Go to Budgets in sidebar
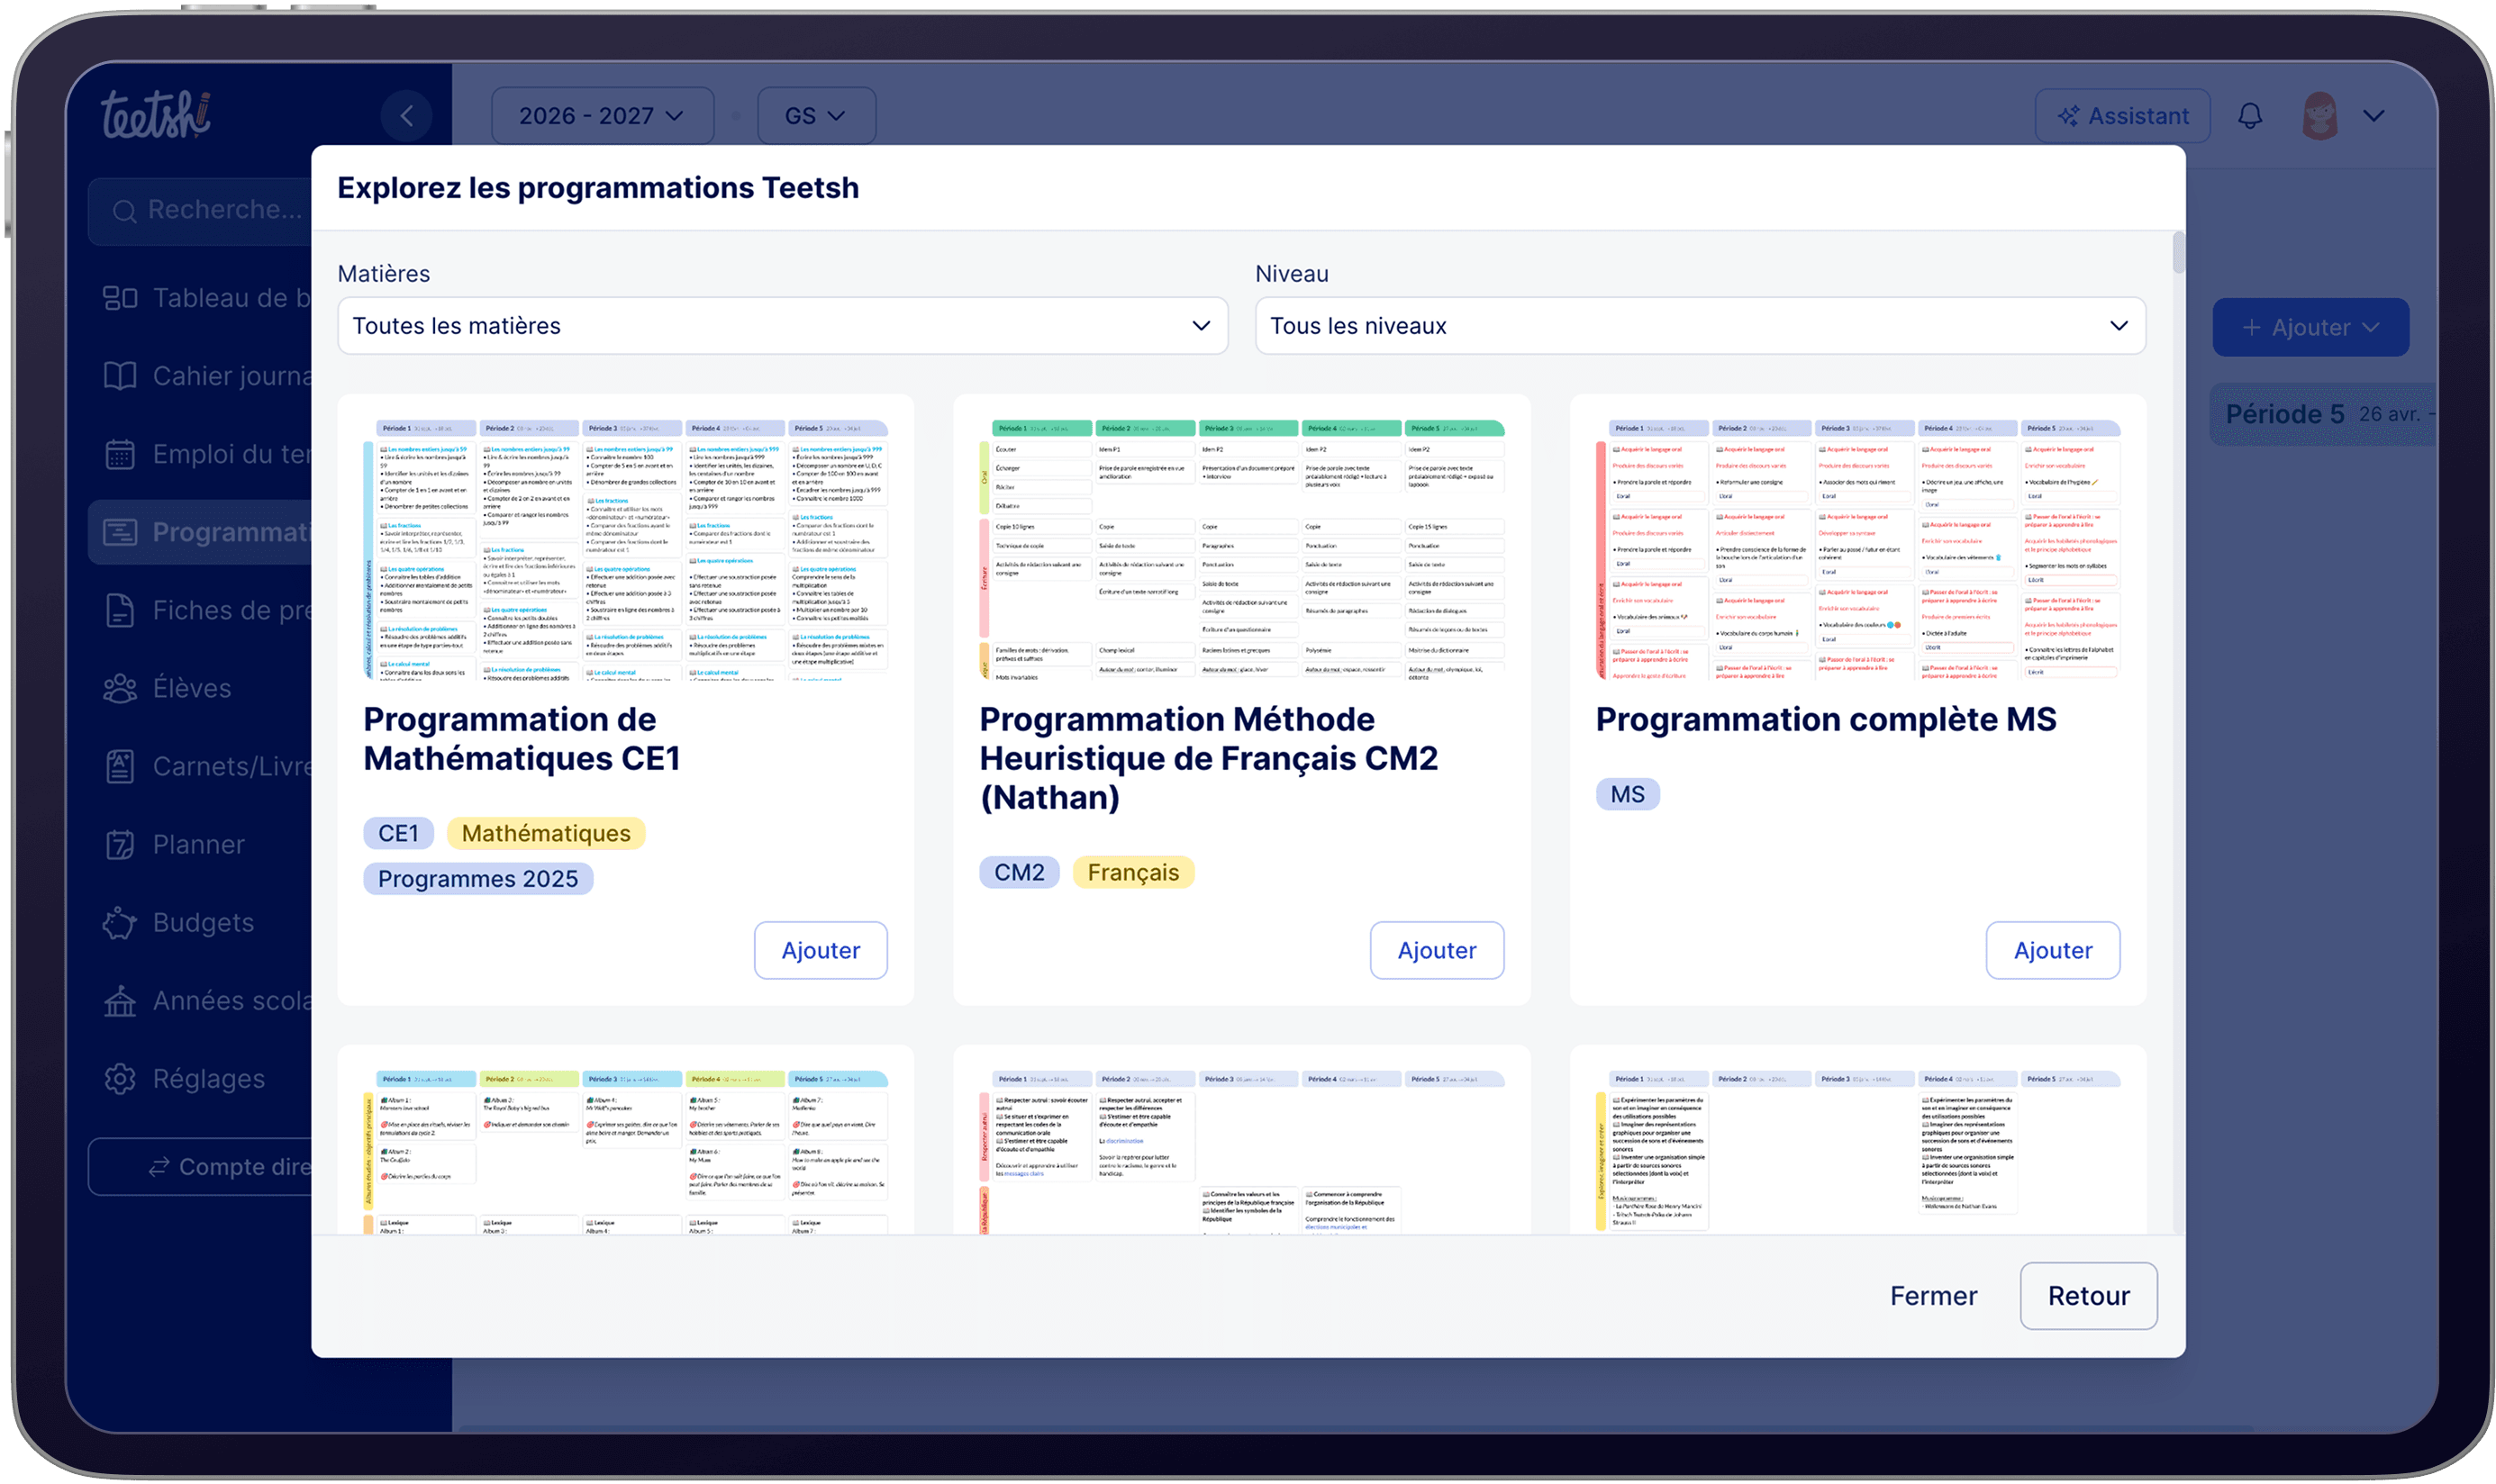Screen dimensions: 2496x1484 click(204, 922)
